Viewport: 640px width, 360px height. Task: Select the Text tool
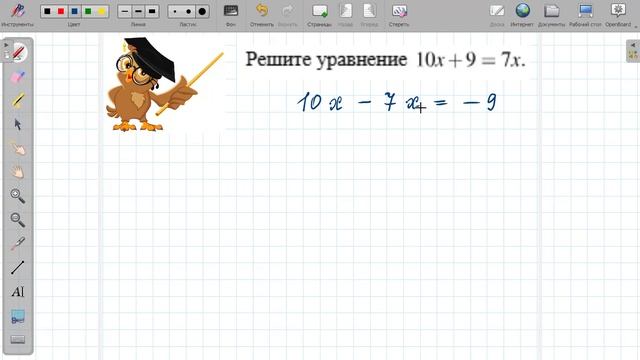pos(18,292)
